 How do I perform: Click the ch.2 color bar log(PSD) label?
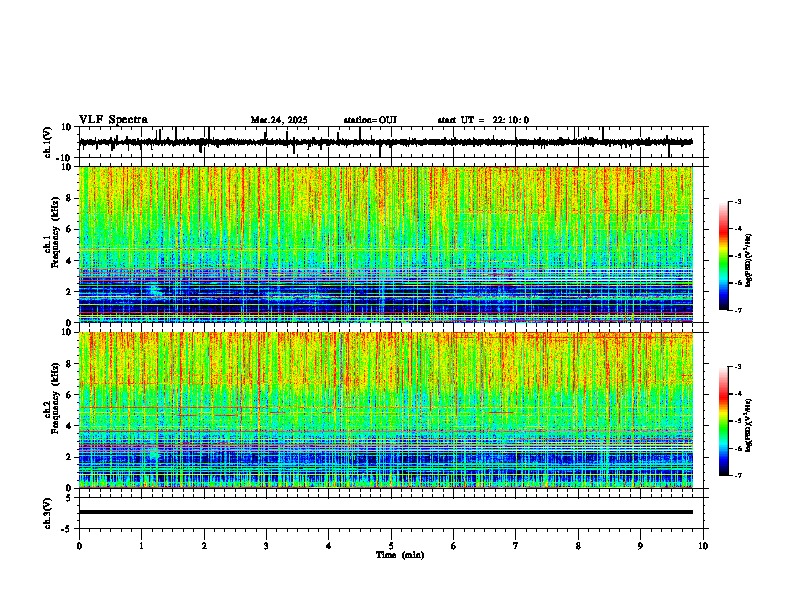[x=749, y=426]
